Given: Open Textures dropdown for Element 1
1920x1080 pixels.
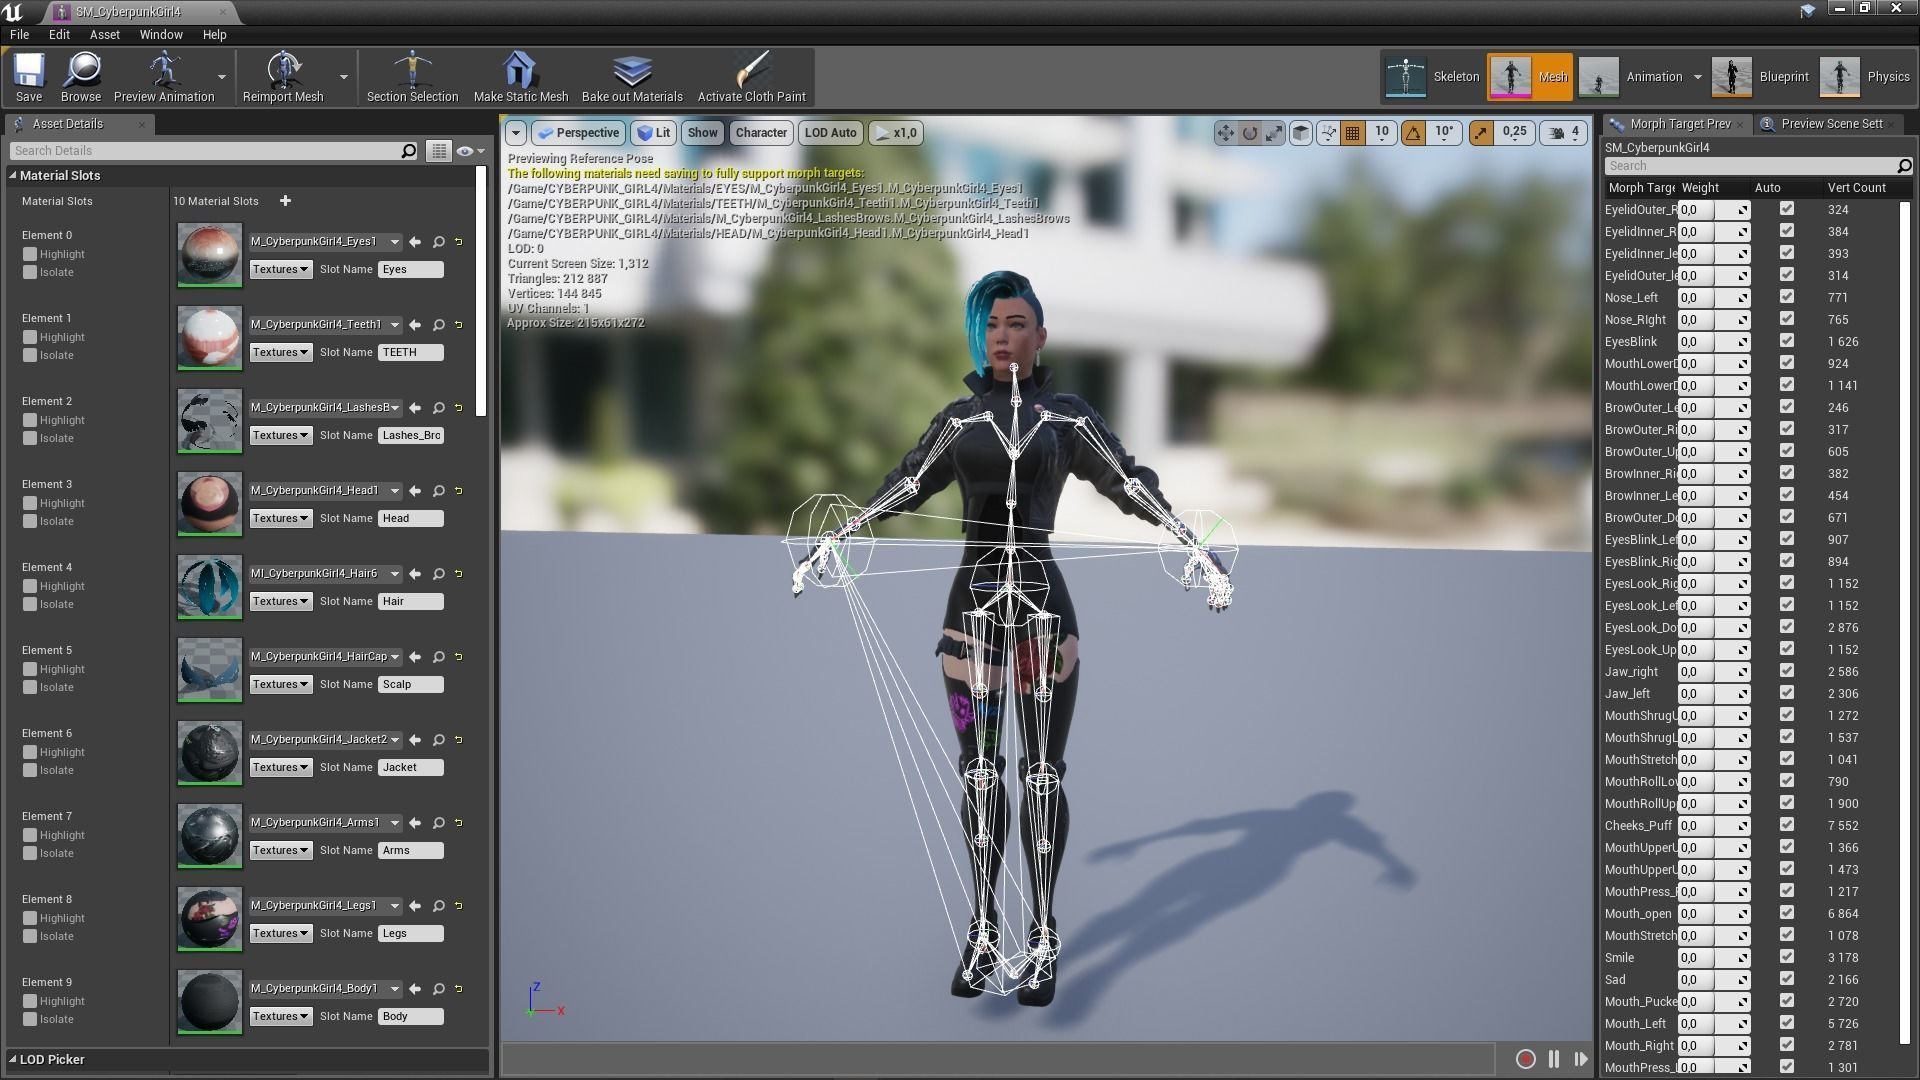Looking at the screenshot, I should click(280, 352).
